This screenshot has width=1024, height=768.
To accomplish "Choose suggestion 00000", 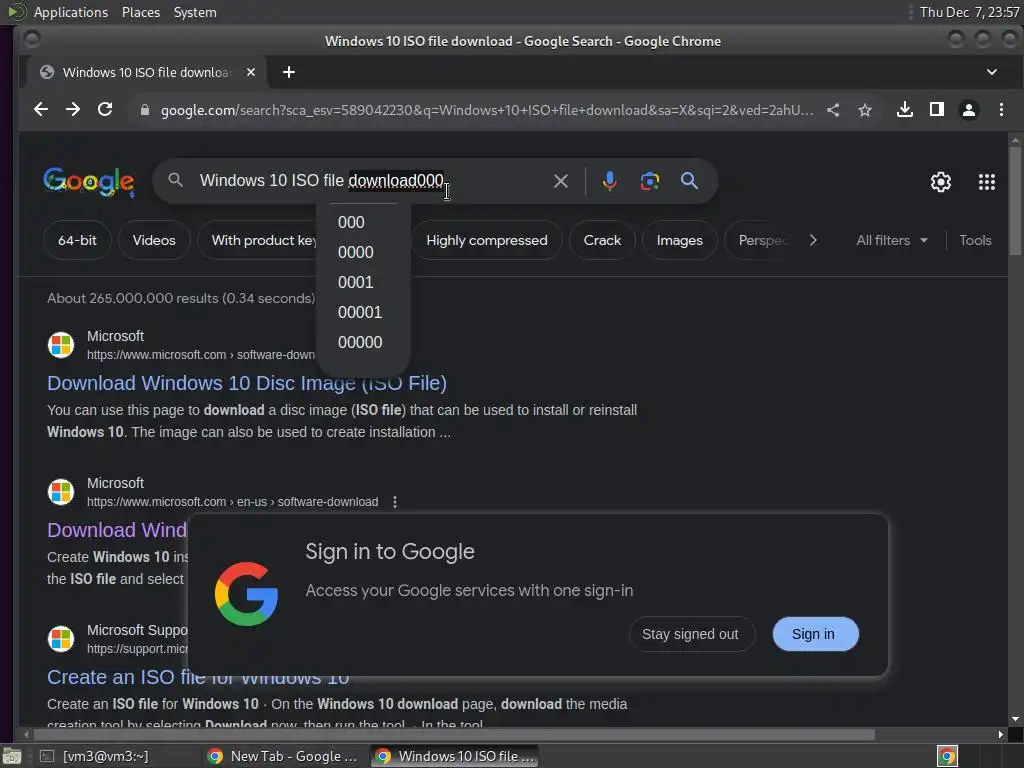I will 360,342.
